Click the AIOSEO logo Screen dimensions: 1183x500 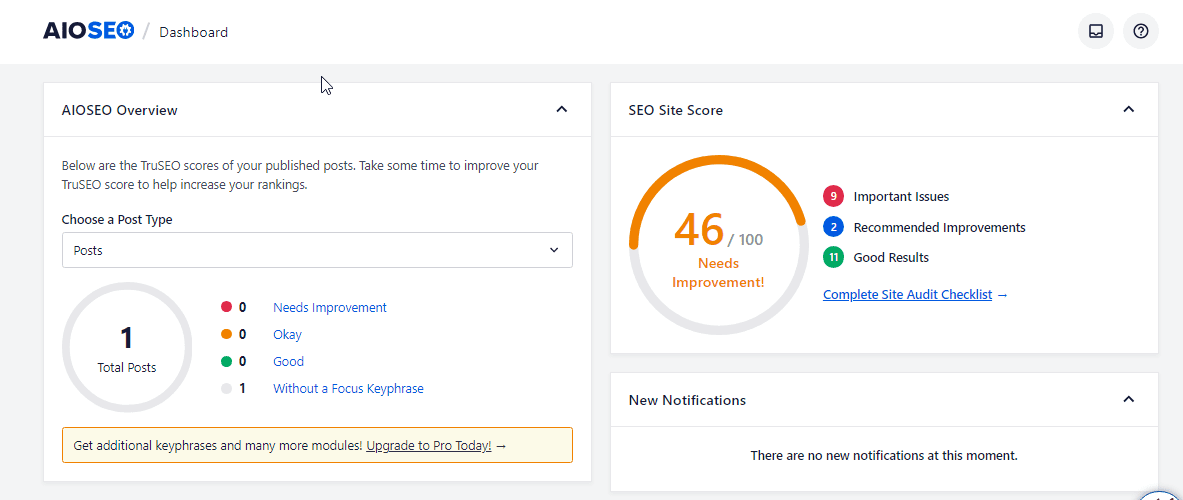coord(88,31)
